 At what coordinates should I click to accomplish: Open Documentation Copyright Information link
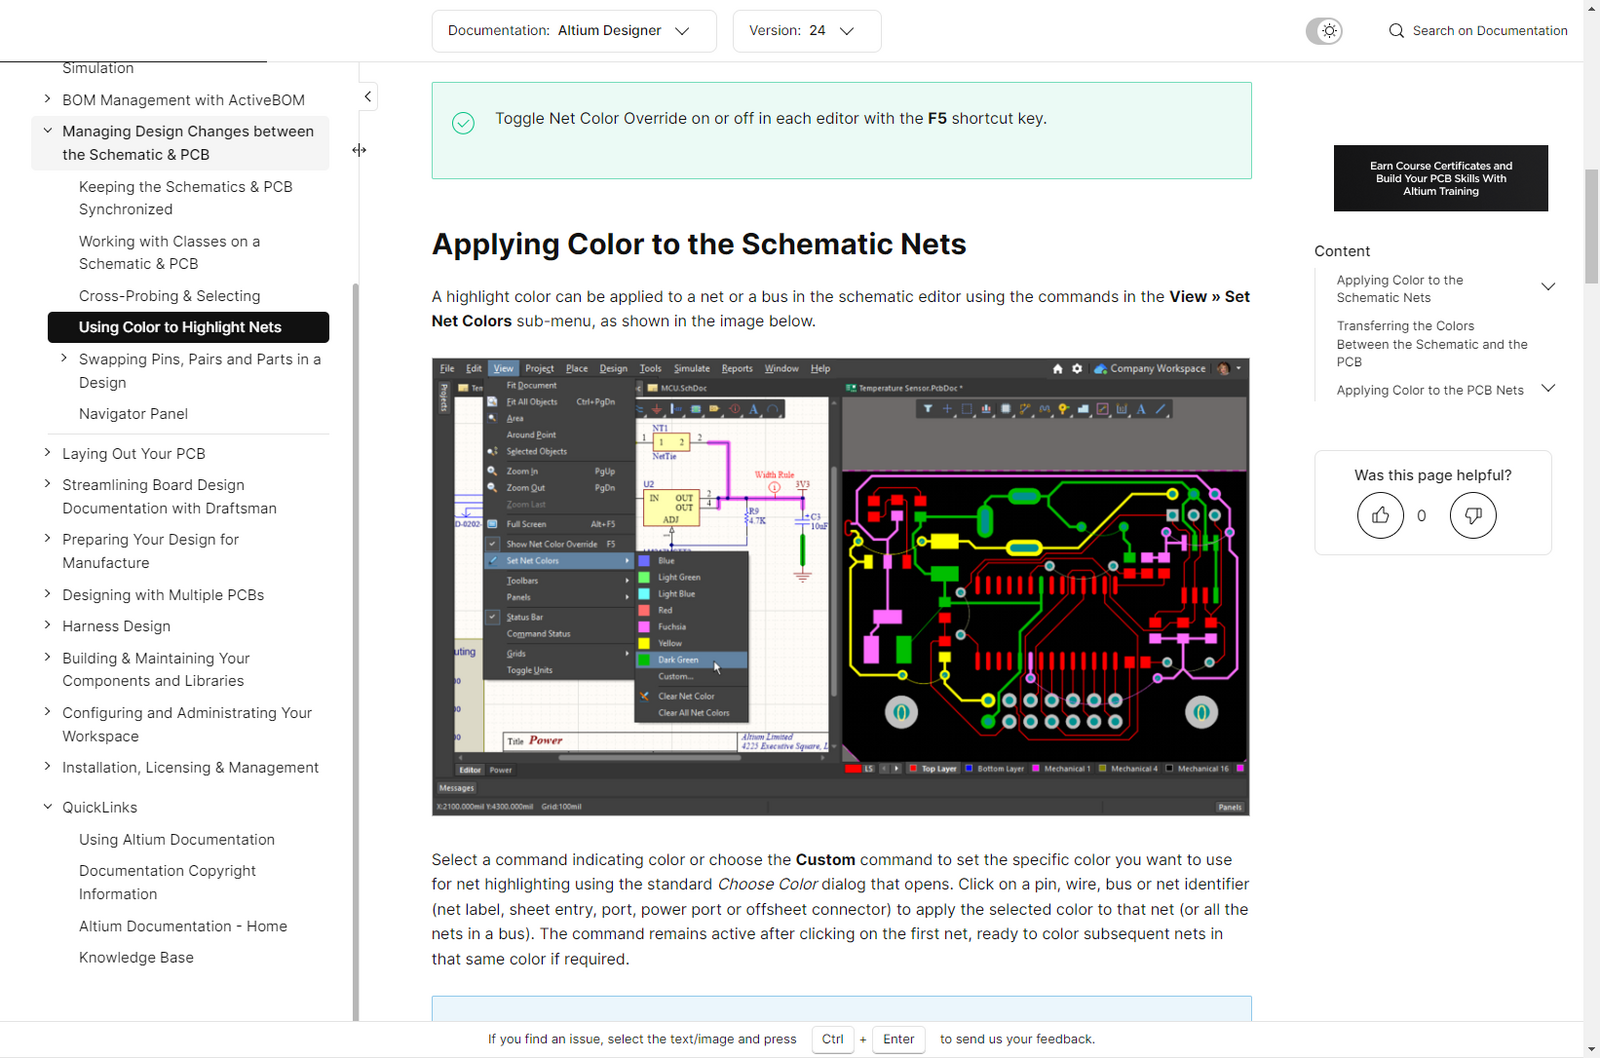167,882
